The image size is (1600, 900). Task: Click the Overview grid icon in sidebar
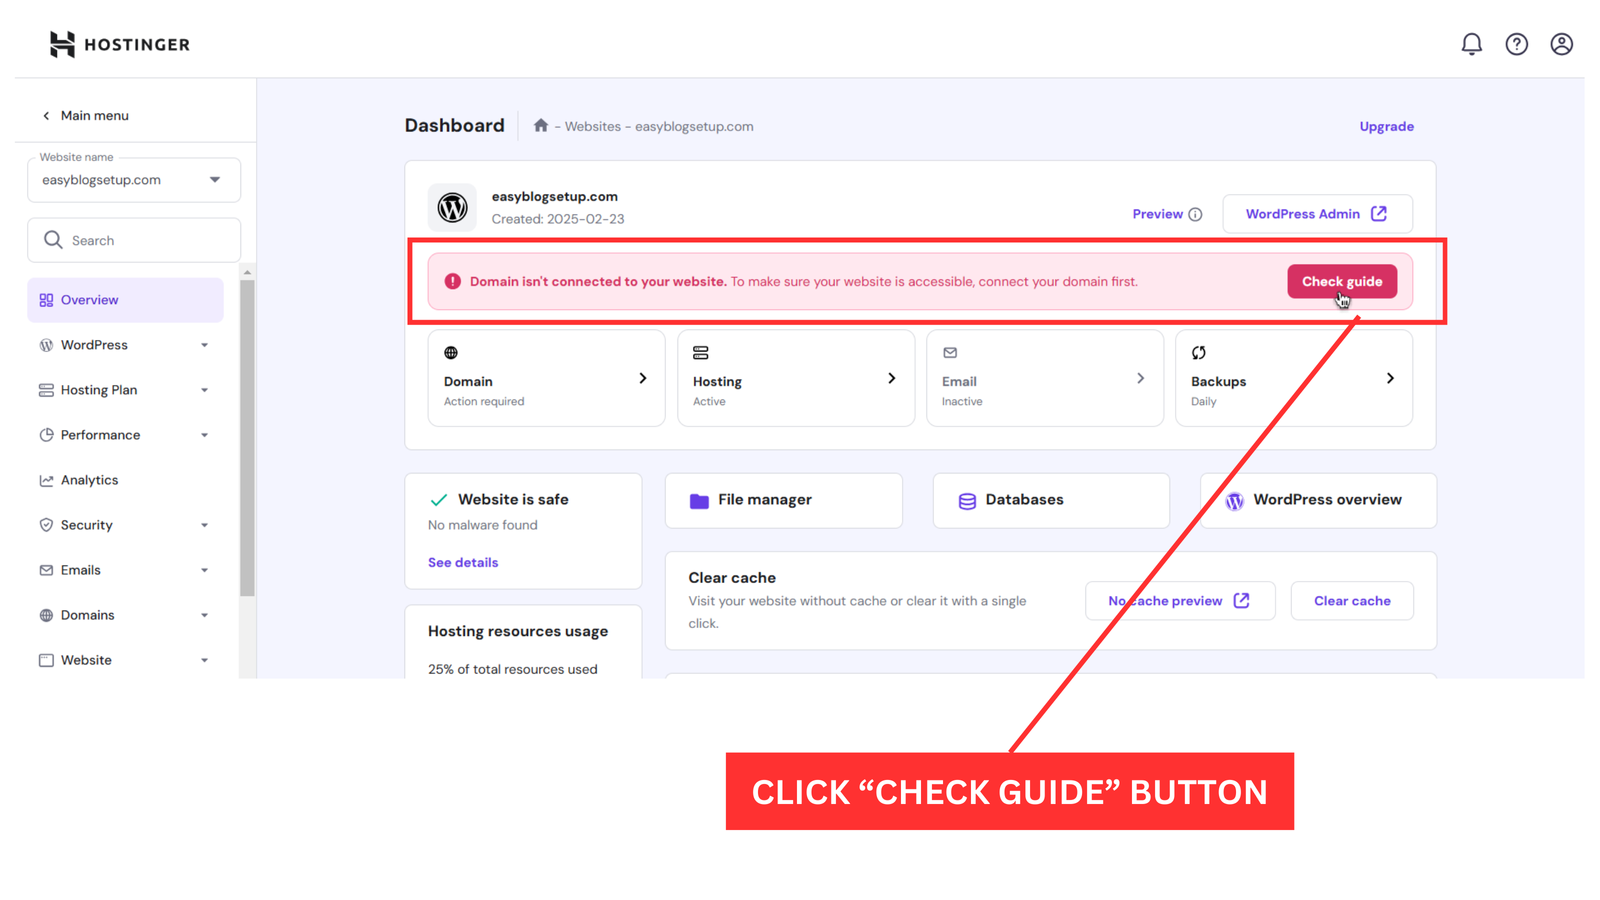click(46, 300)
